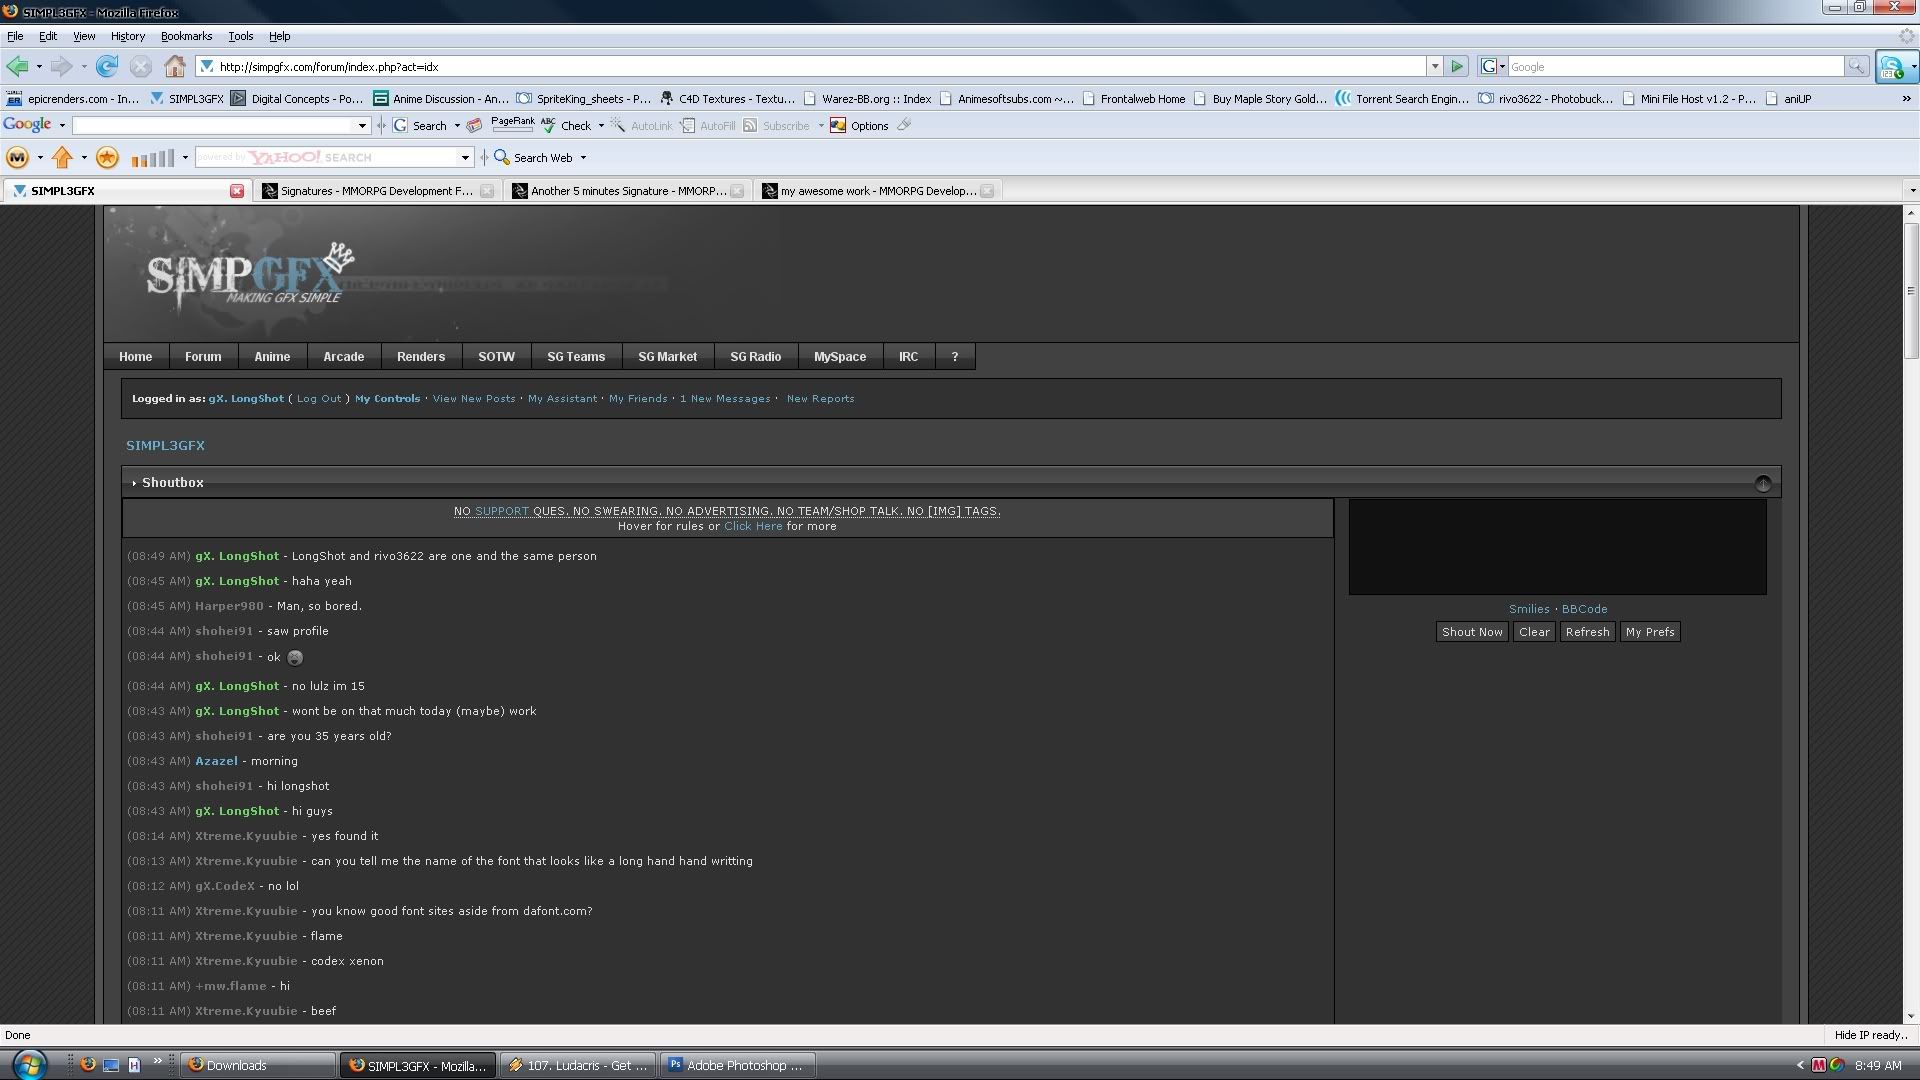Screen dimensions: 1920x1080
Task: Go back with the green Back arrow
Action: [x=16, y=67]
